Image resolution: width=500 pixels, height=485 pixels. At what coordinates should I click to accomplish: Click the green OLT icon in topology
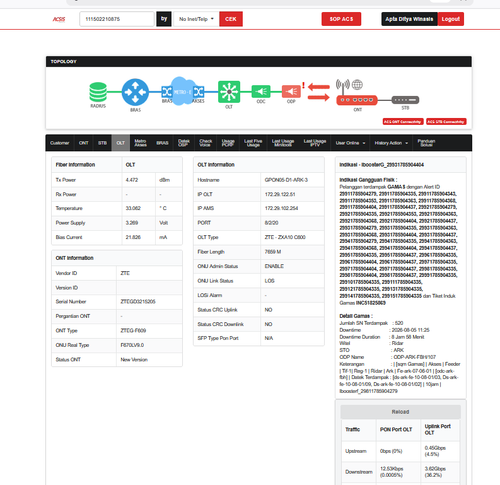(x=229, y=92)
